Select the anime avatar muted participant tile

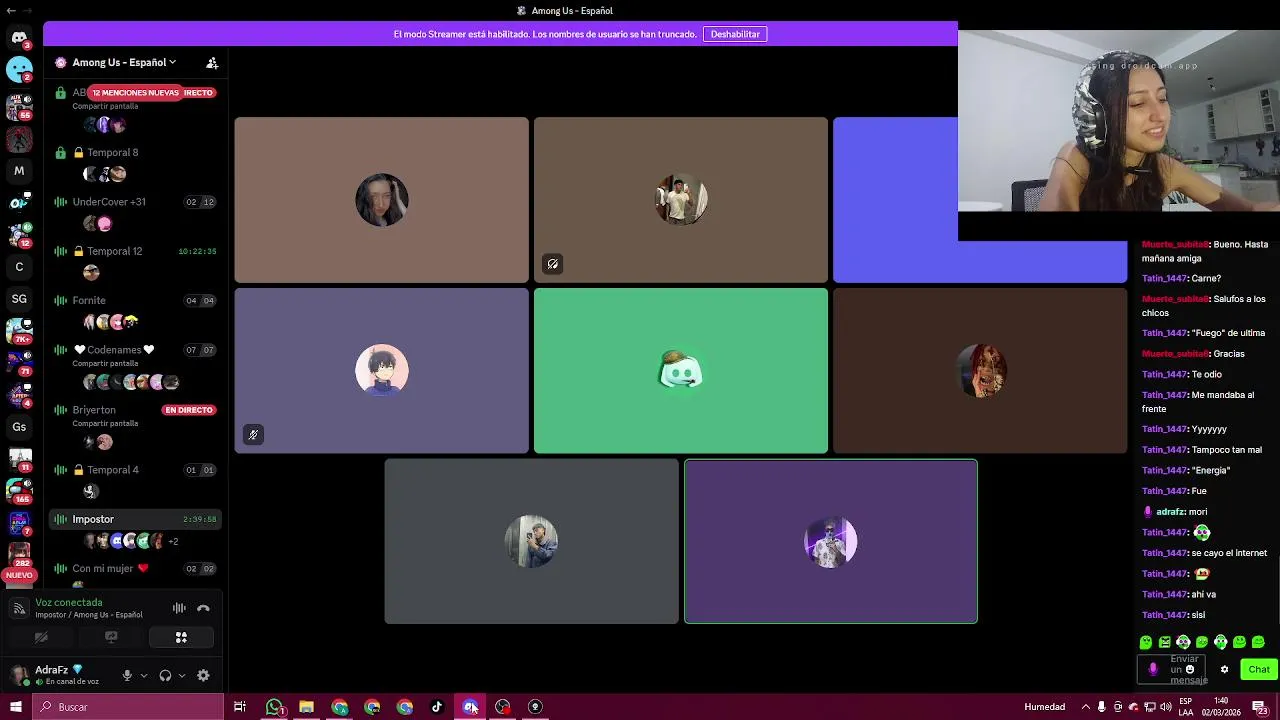pyautogui.click(x=381, y=371)
